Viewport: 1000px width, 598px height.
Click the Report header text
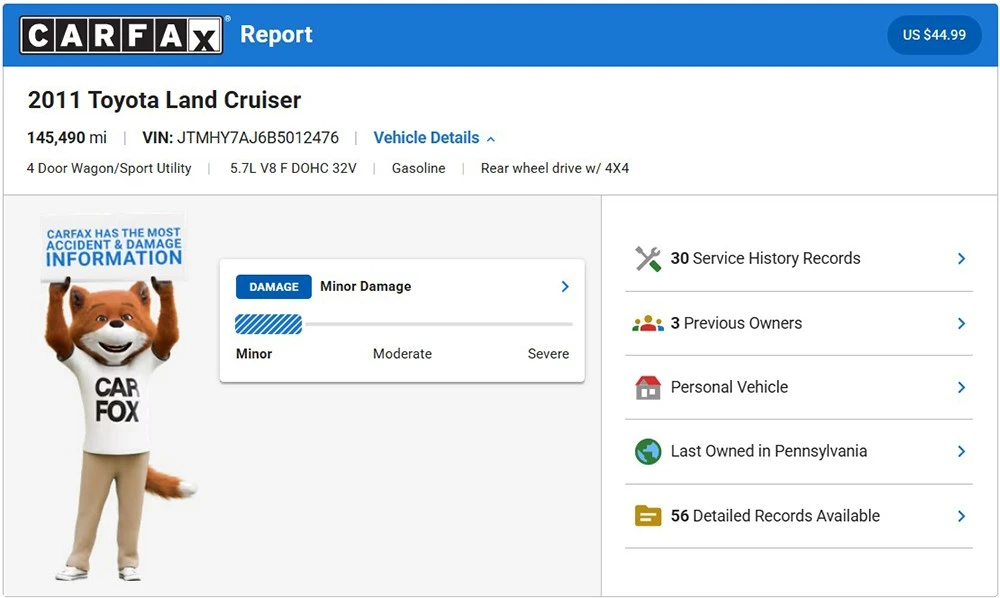point(276,34)
